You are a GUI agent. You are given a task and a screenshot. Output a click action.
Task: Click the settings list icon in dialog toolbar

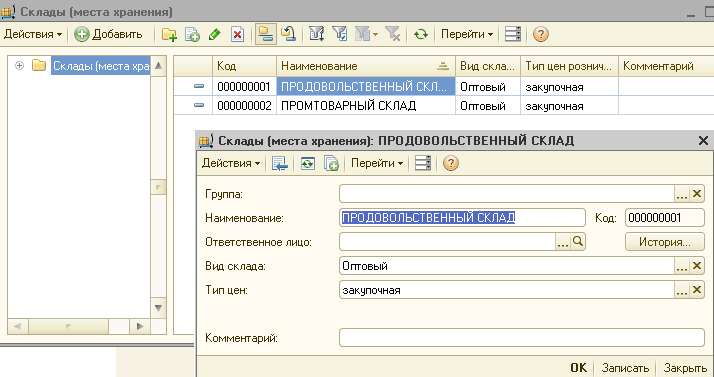pos(423,163)
